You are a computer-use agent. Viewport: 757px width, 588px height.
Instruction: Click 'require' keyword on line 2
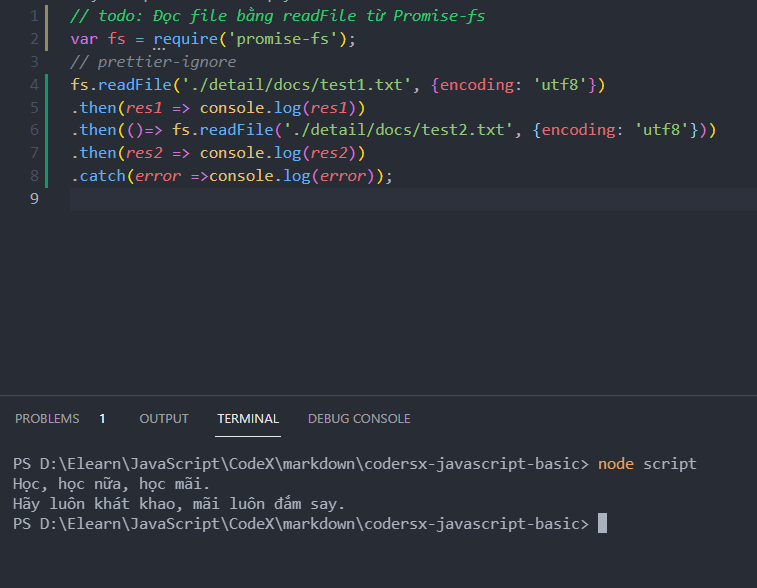(185, 39)
